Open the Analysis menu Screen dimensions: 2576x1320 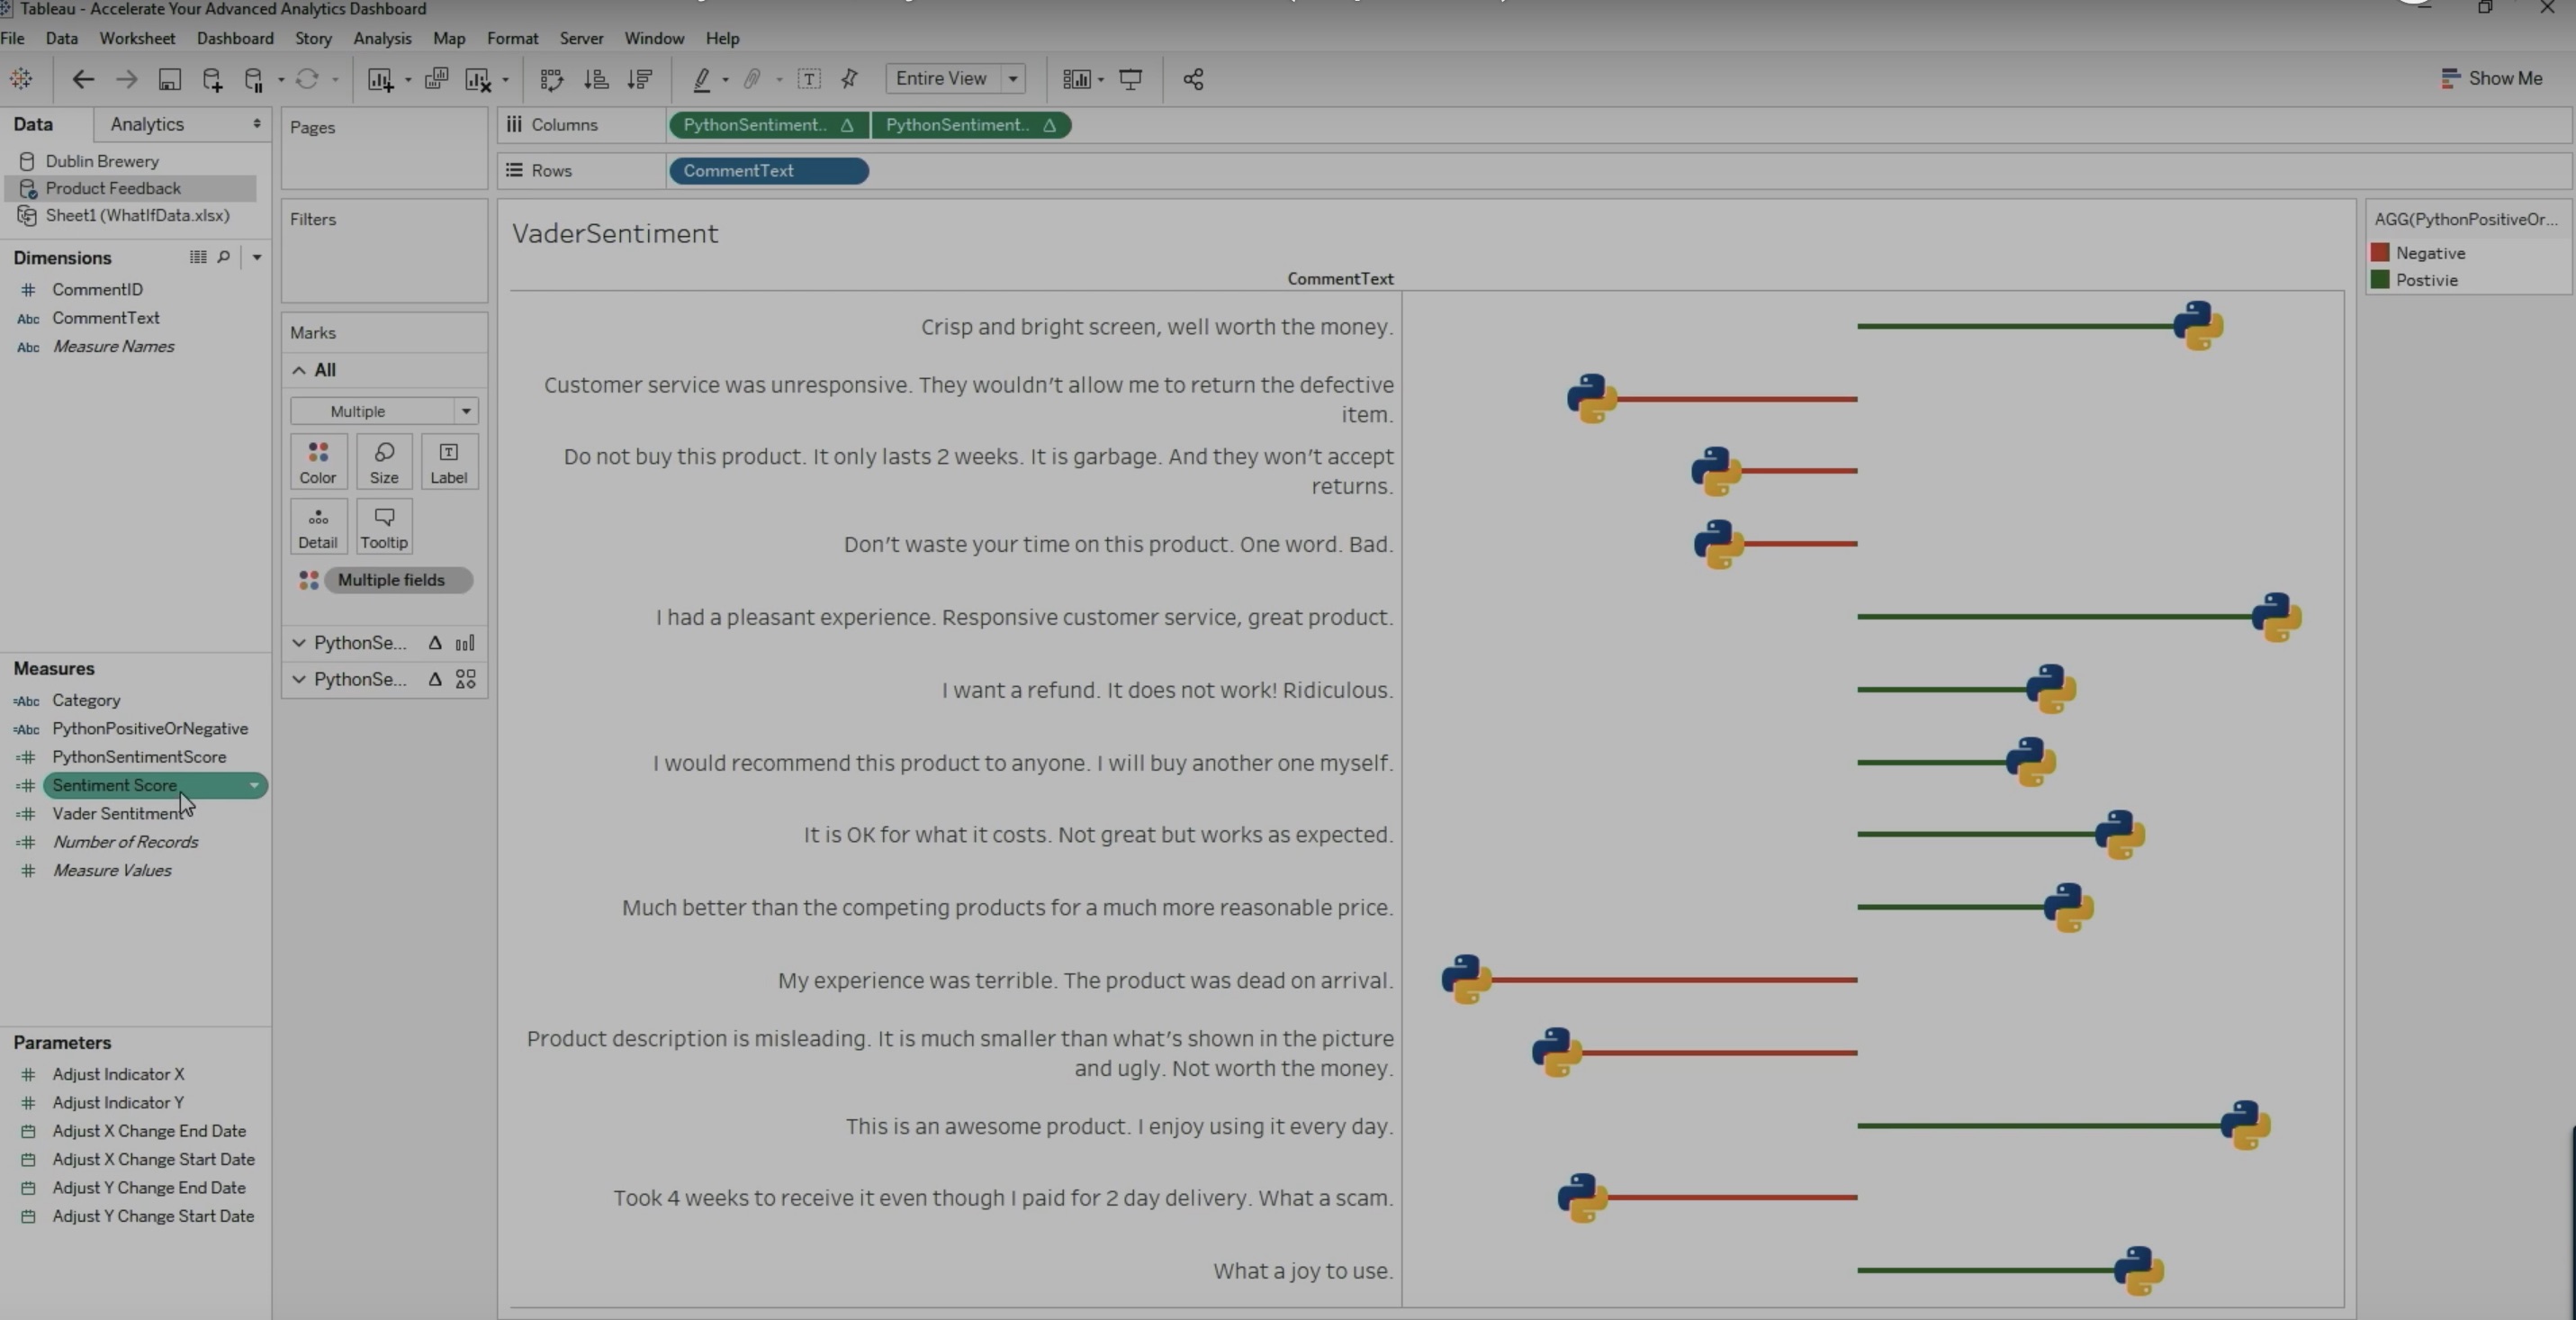pyautogui.click(x=382, y=38)
